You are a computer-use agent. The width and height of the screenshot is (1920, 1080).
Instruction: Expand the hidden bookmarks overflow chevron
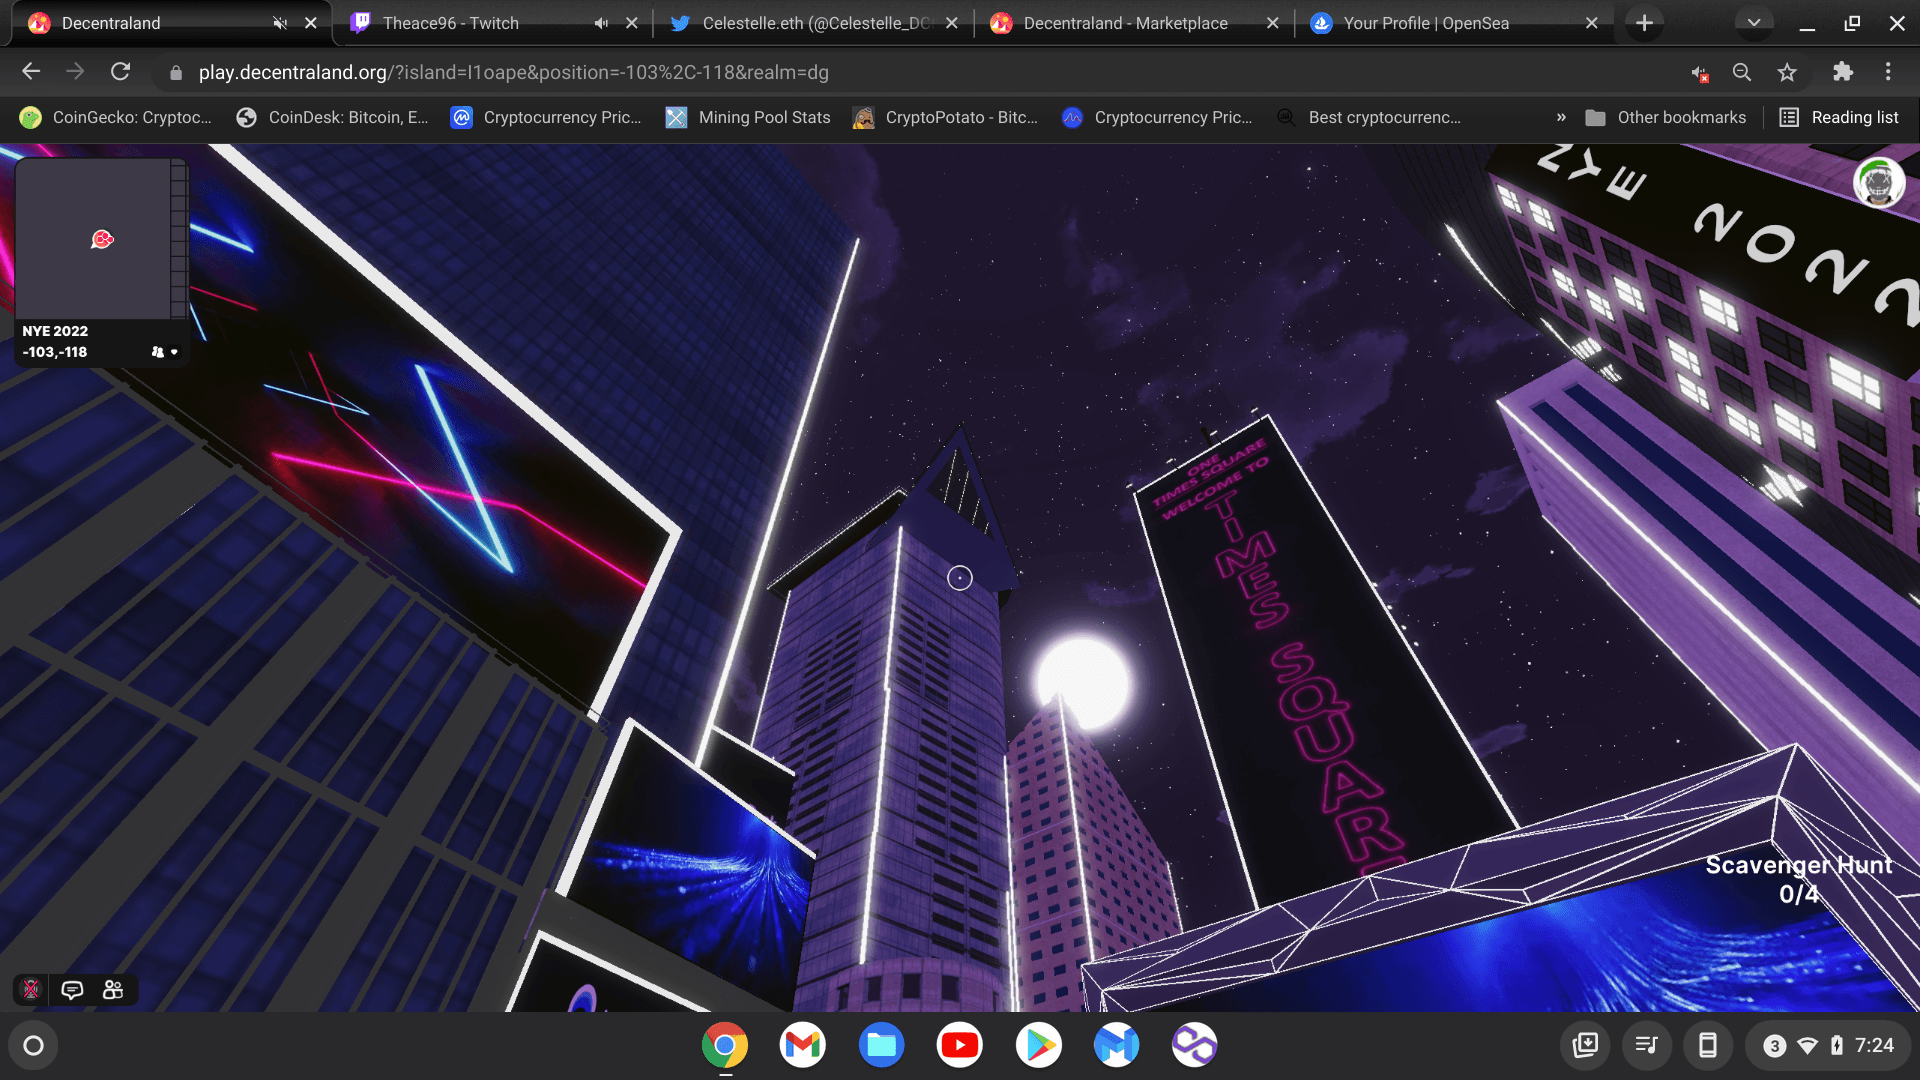(1561, 117)
